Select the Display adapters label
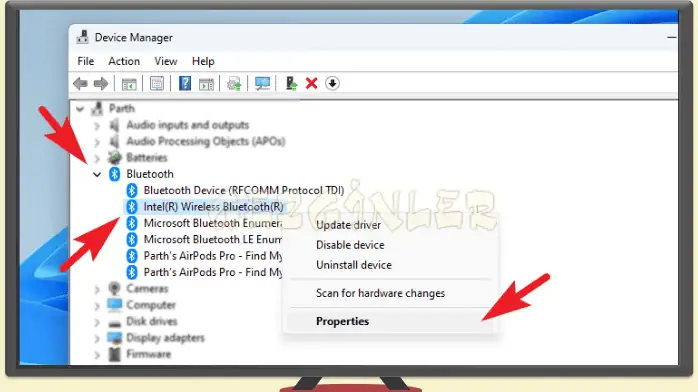Viewport: 698px width, 392px height. [165, 338]
